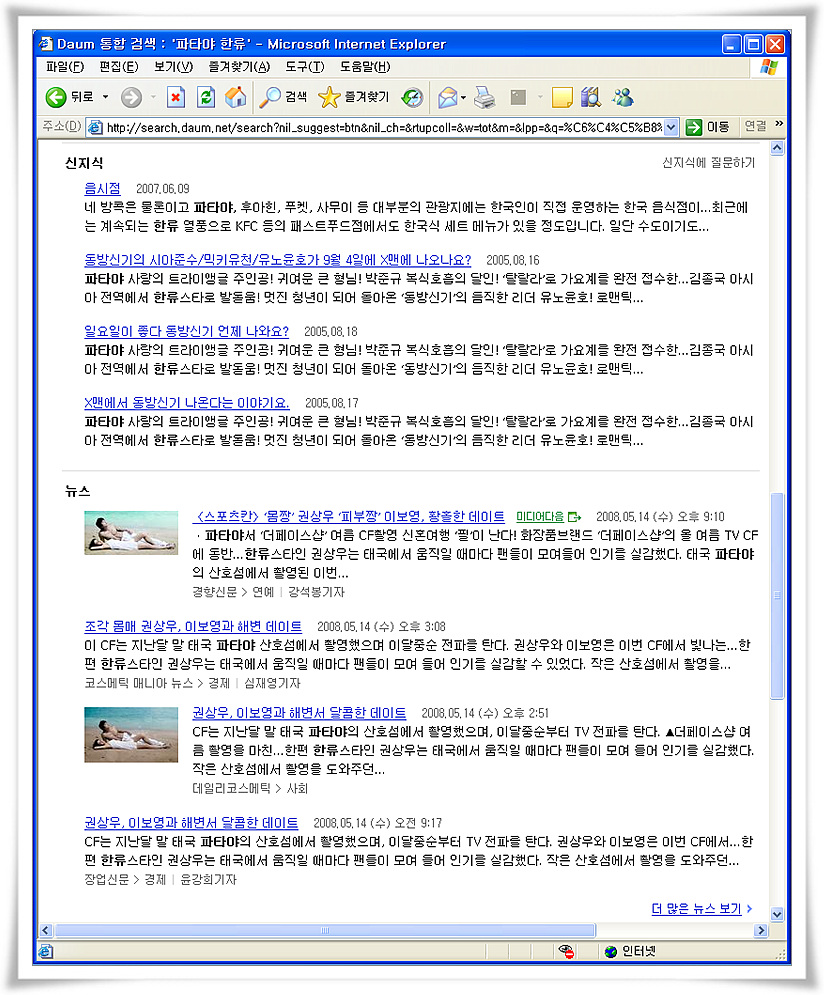Click the IE title bar page icon
This screenshot has height=995, width=824.
(46, 44)
